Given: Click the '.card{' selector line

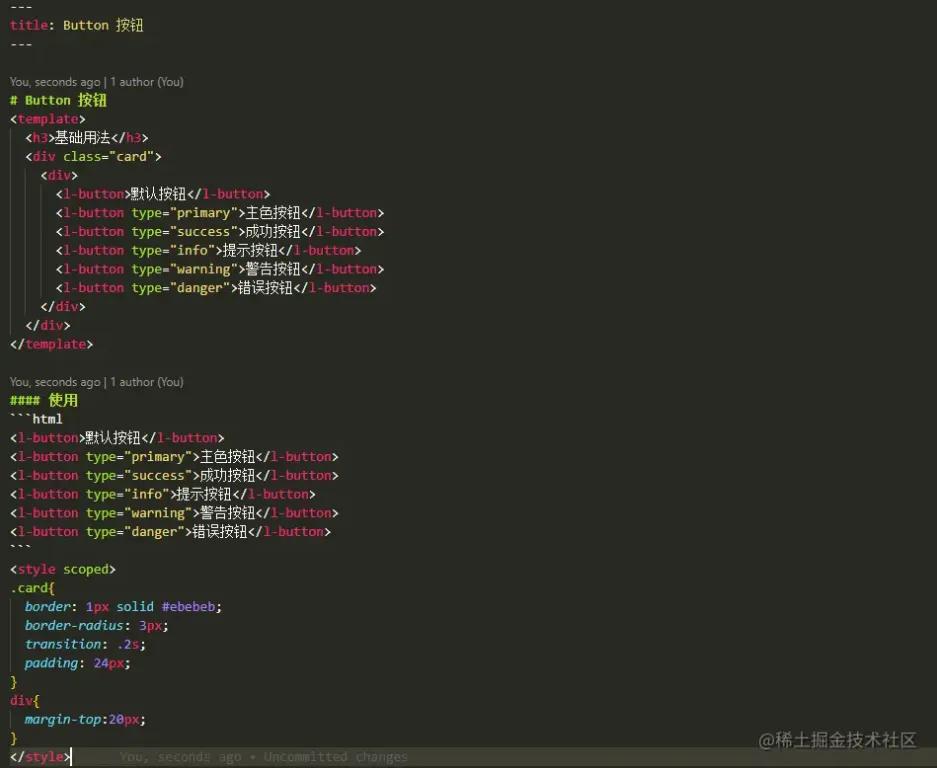Looking at the screenshot, I should (x=32, y=588).
